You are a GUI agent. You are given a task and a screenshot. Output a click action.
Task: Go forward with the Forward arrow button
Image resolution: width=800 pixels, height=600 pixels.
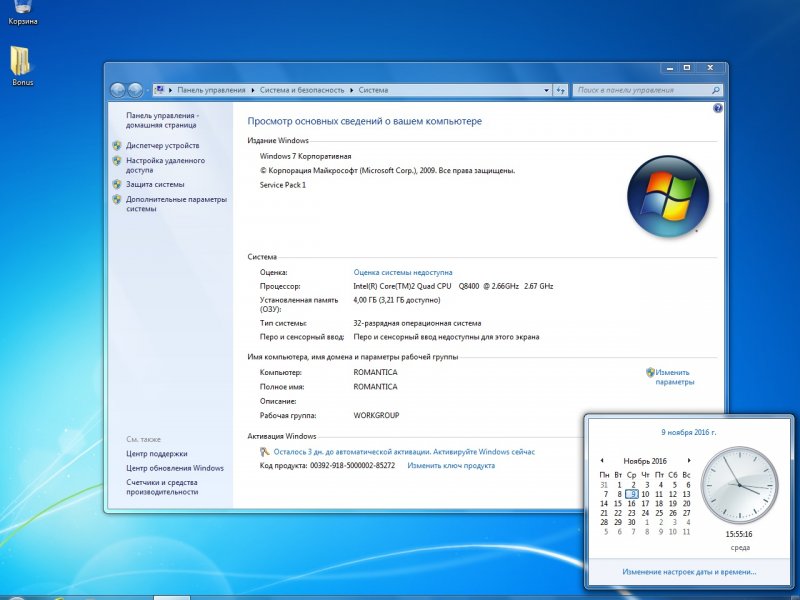[x=135, y=90]
